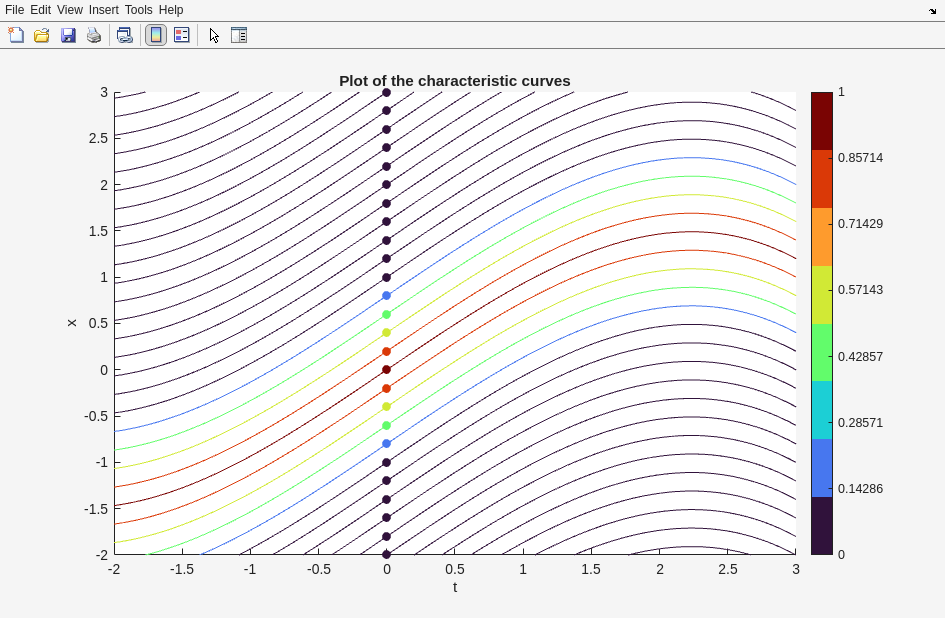Open a file with the folder icon
Screen dimensions: 945x618
coord(42,35)
